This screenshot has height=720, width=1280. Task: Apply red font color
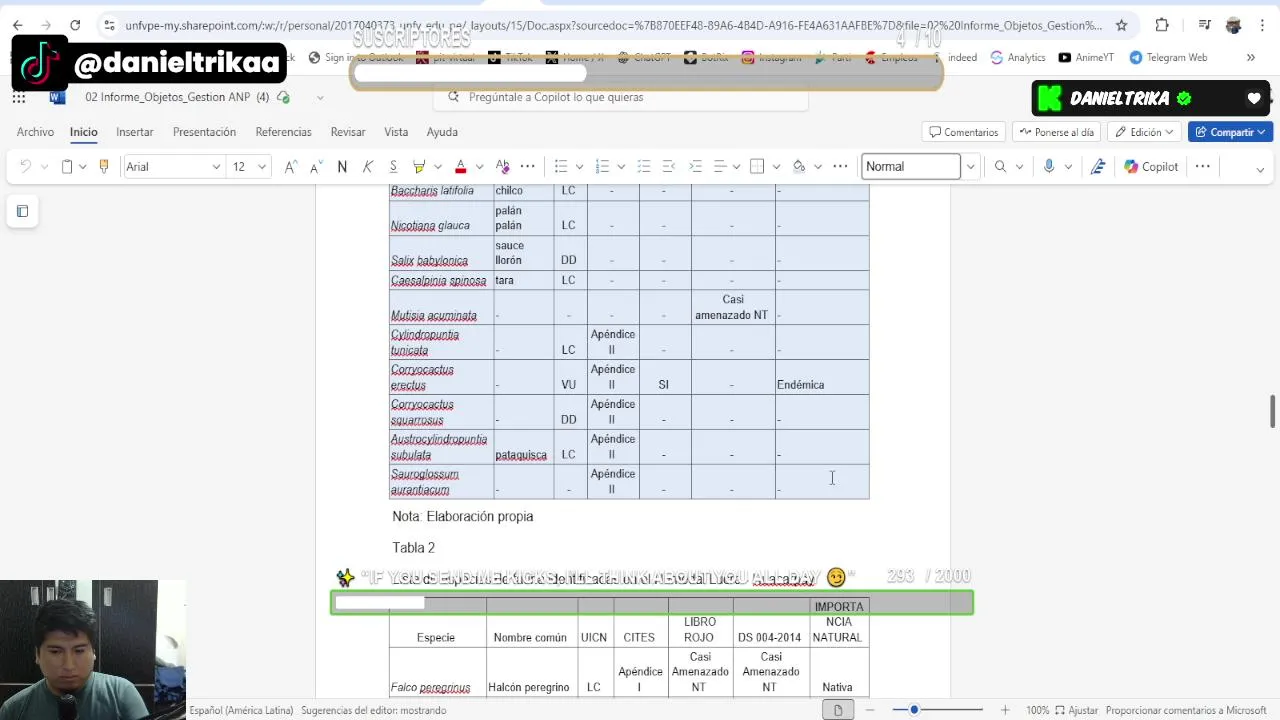click(x=460, y=167)
